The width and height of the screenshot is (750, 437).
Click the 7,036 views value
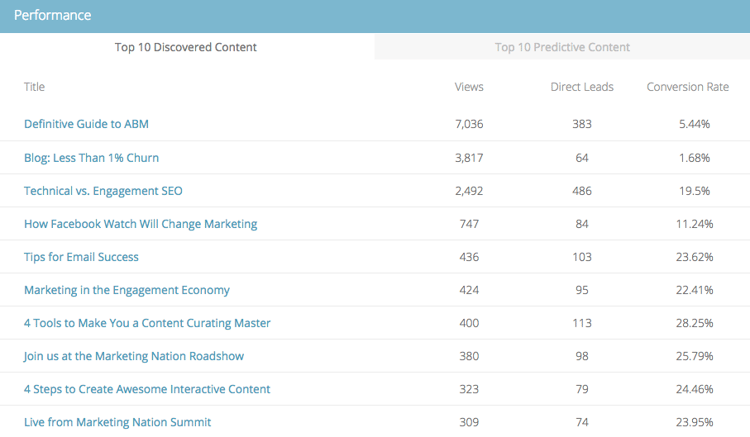469,124
